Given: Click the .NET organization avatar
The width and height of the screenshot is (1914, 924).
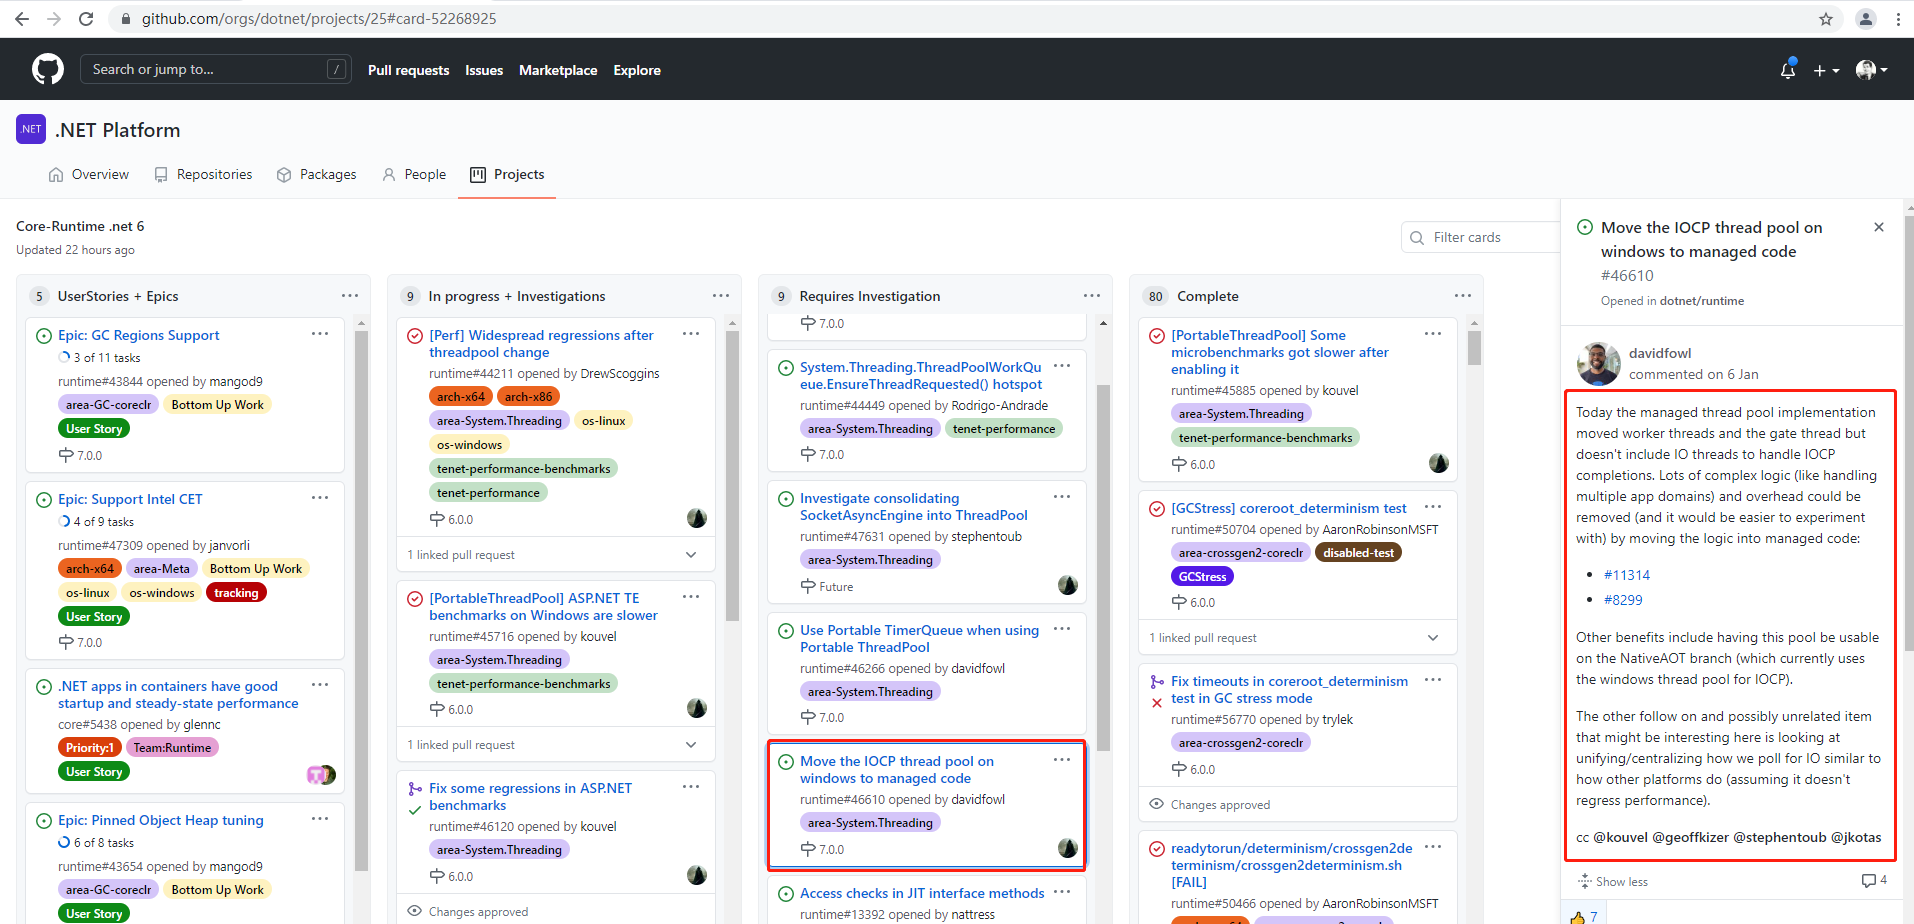Looking at the screenshot, I should [x=31, y=129].
